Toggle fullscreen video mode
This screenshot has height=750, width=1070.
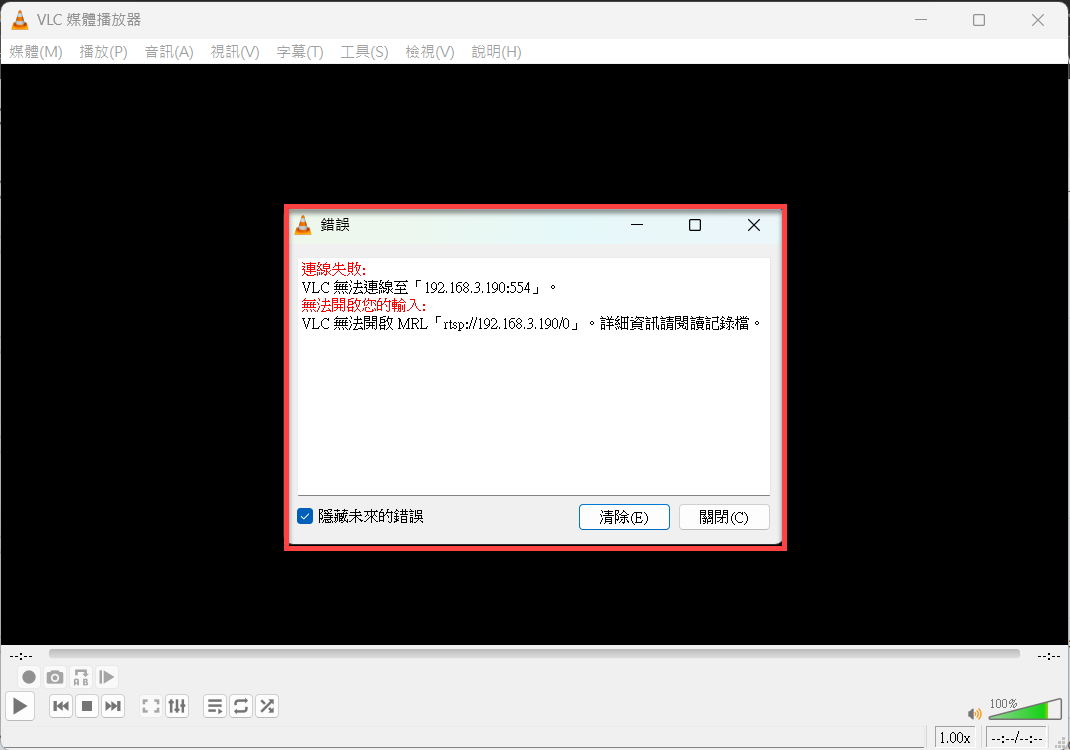151,706
